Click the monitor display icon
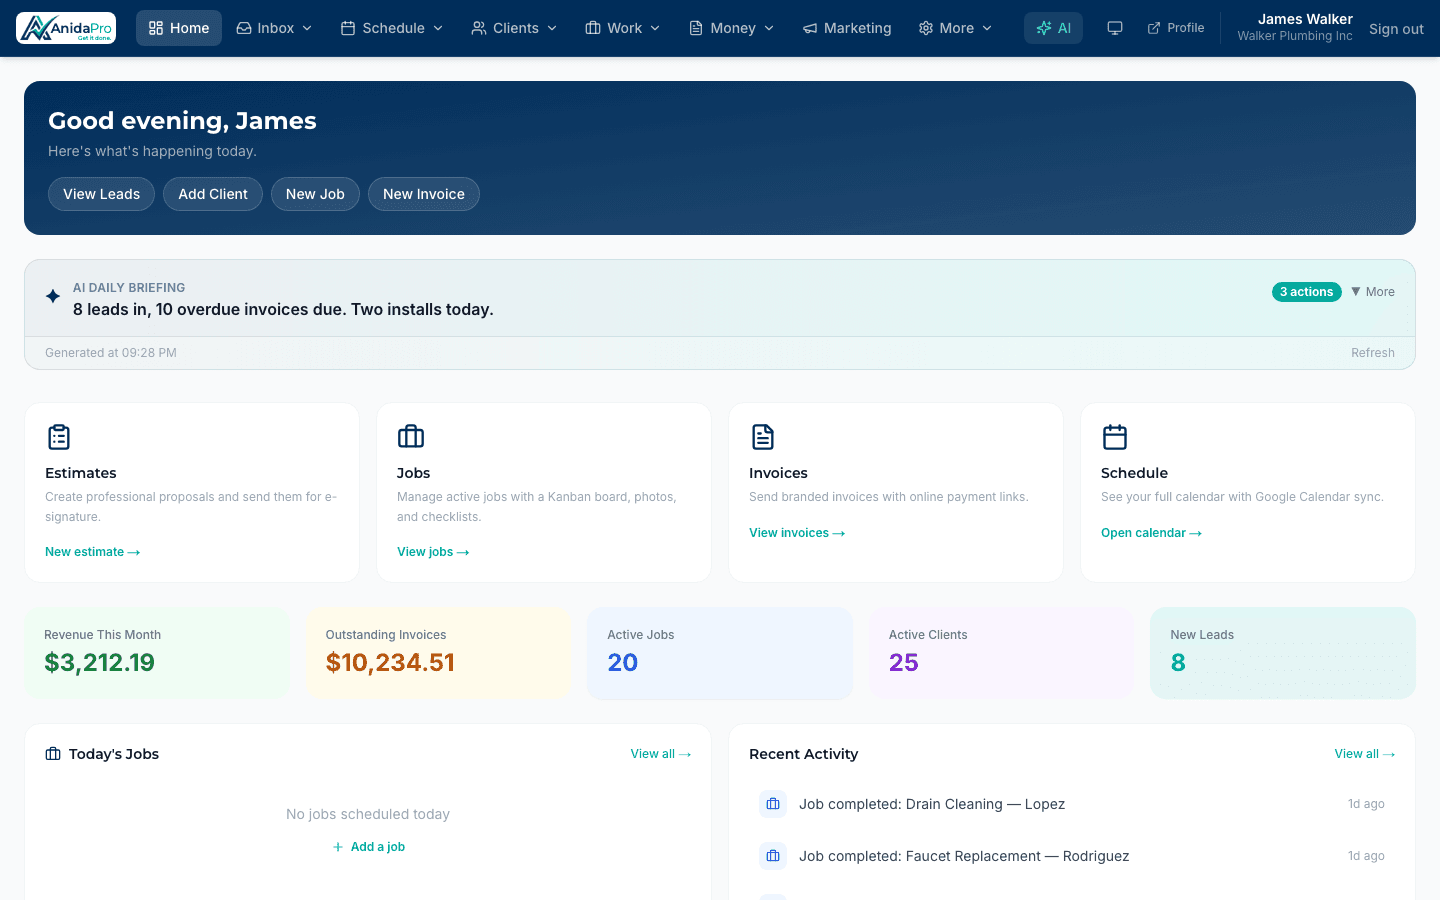This screenshot has height=900, width=1440. [x=1115, y=28]
